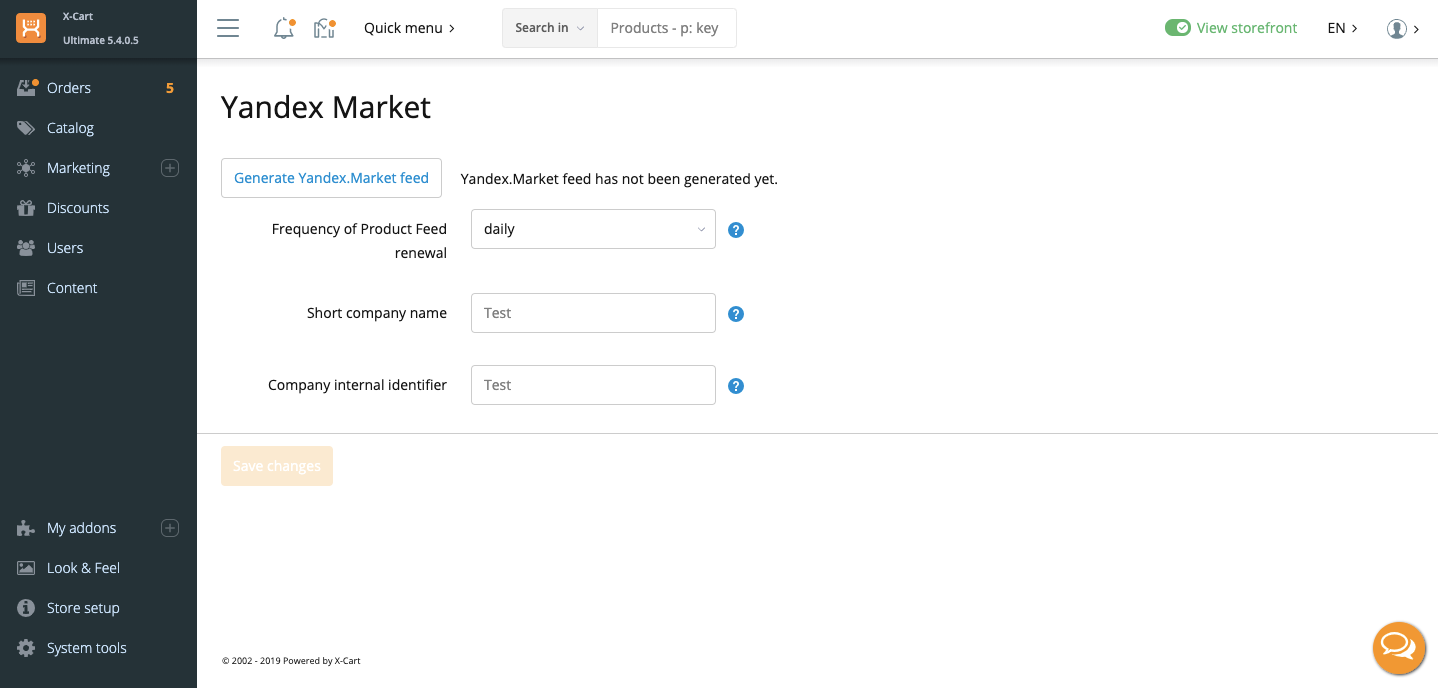1438x688 pixels.
Task: Click the My addons puzzle icon
Action: (26, 528)
